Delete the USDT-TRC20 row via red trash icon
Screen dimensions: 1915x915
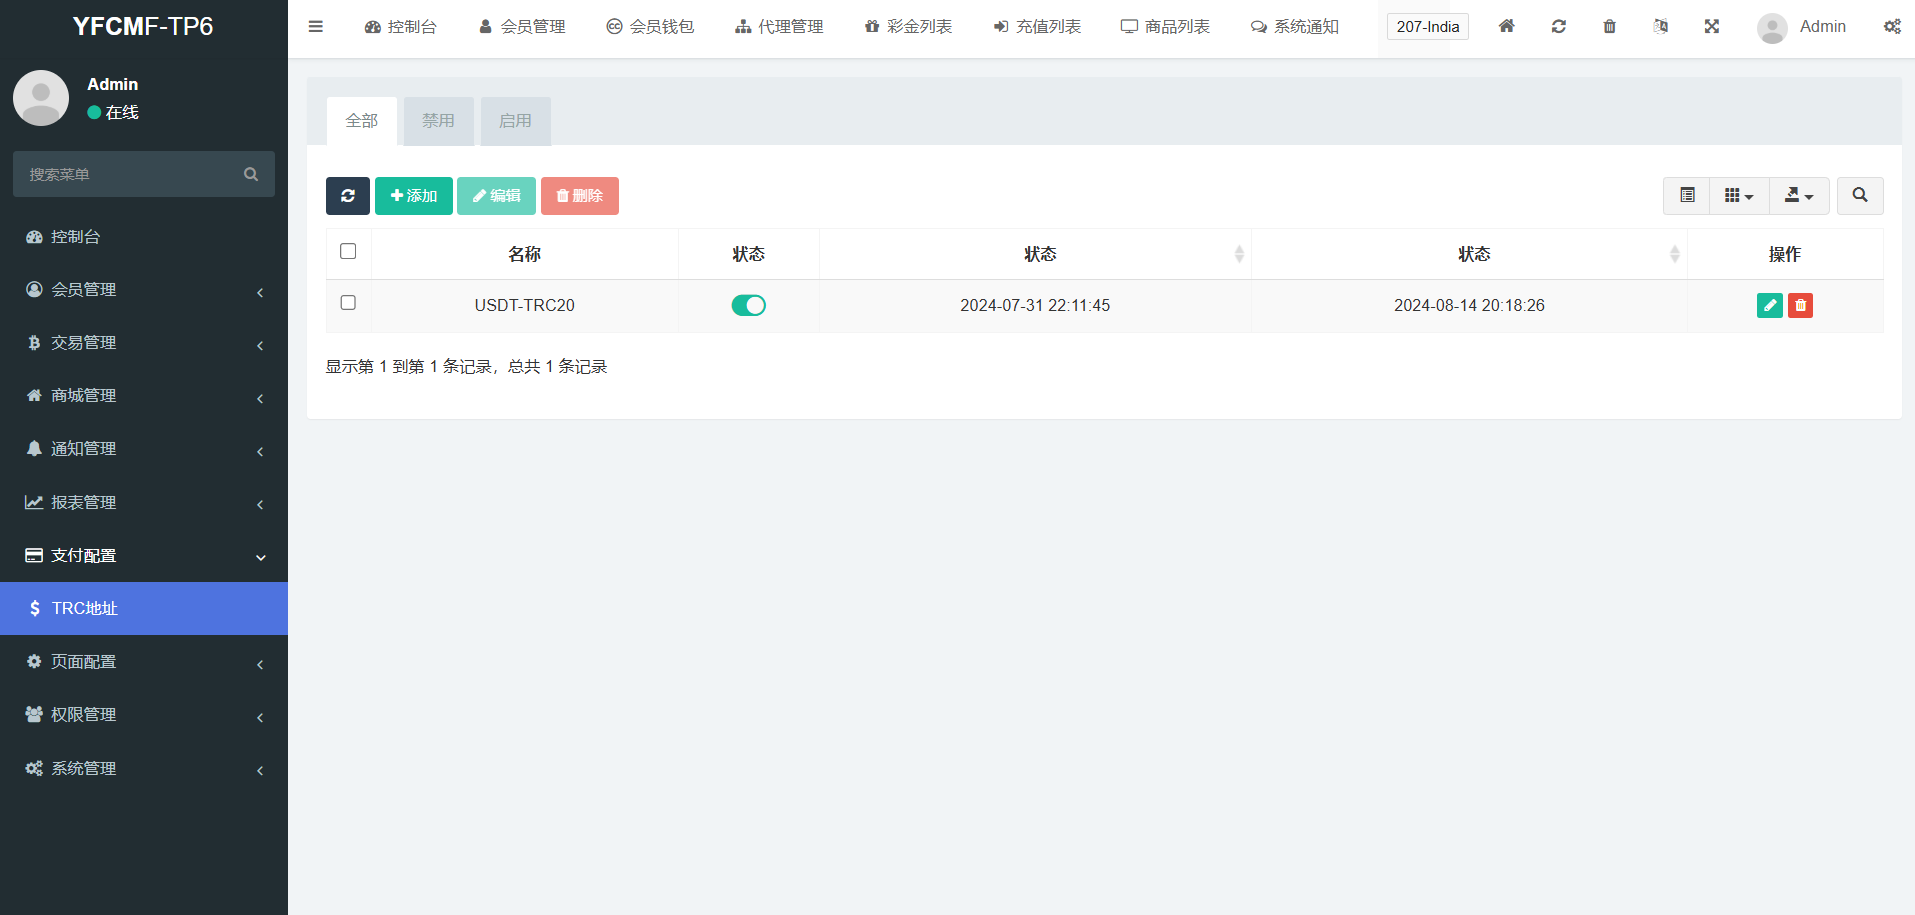point(1800,306)
